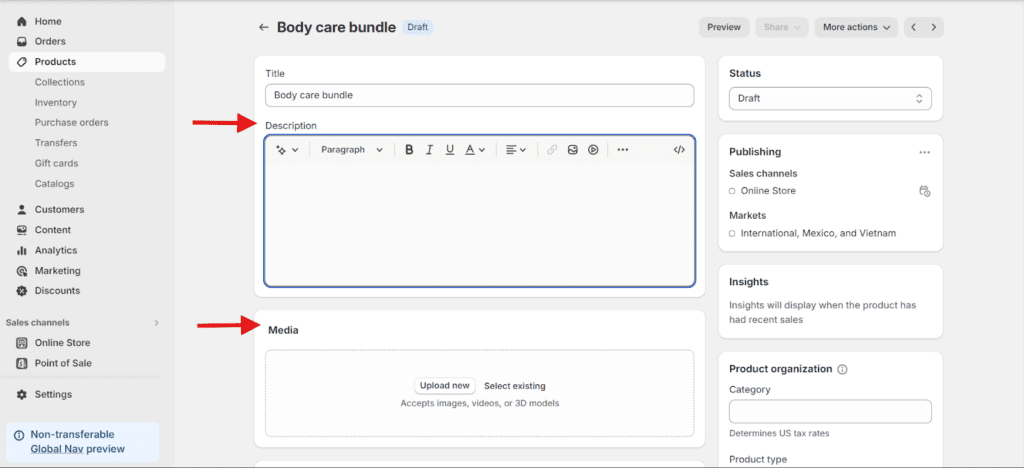Click Select existing media link
This screenshot has width=1024, height=468.
click(x=515, y=386)
